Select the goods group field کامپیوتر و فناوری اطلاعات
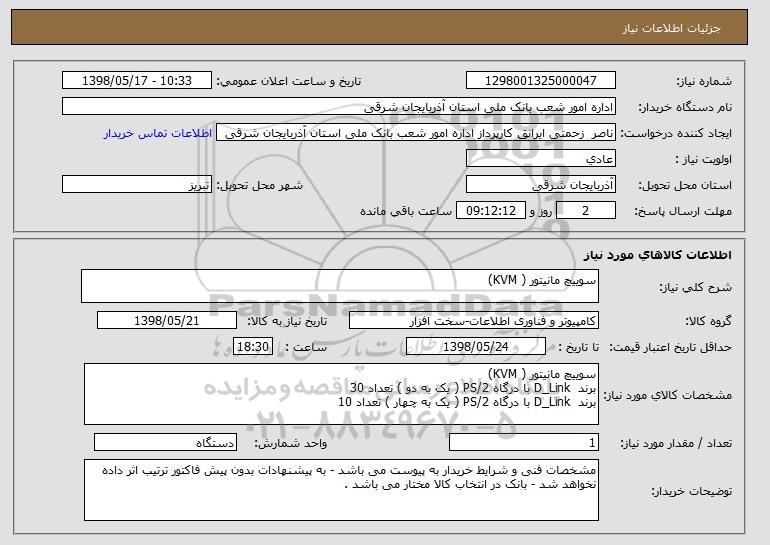This screenshot has height=545, width=770. pyautogui.click(x=474, y=321)
